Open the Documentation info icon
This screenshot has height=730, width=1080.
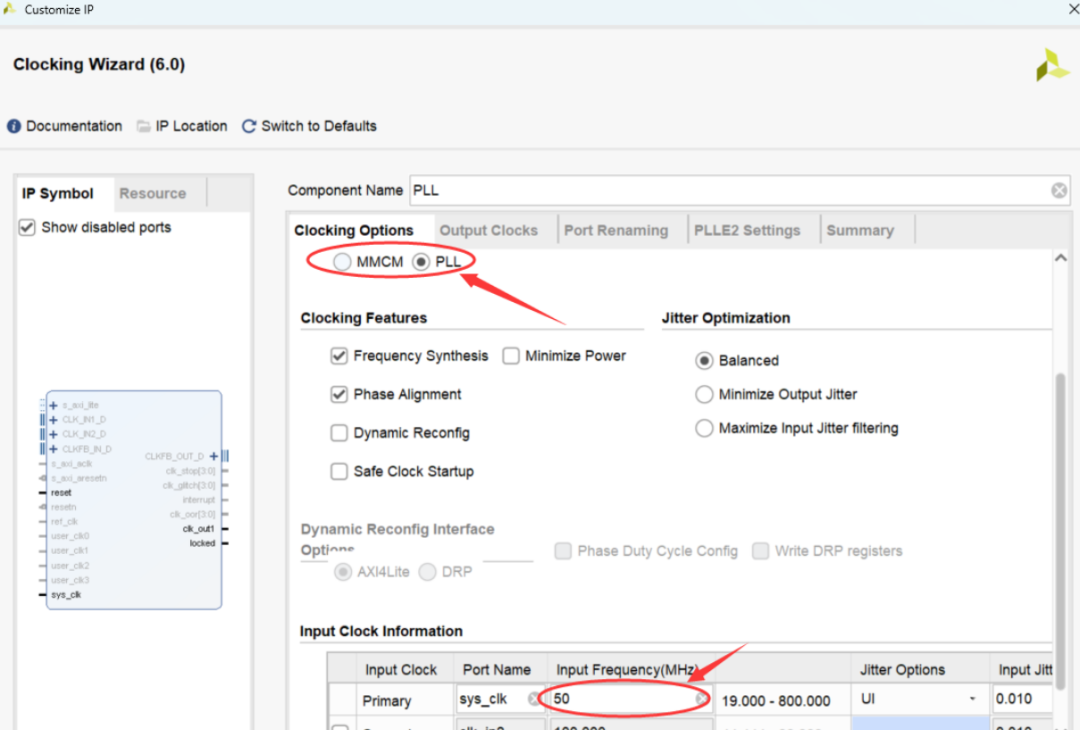[14, 126]
